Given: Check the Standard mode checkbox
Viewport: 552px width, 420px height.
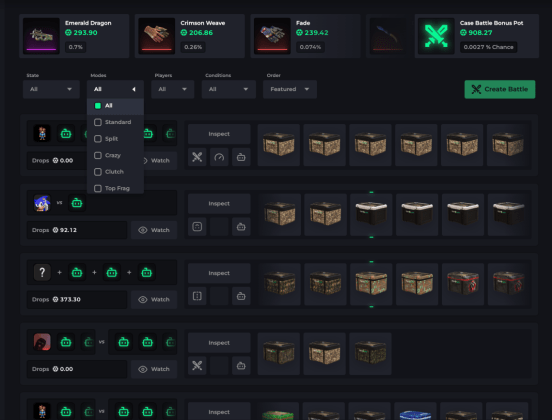Looking at the screenshot, I should 98,122.
